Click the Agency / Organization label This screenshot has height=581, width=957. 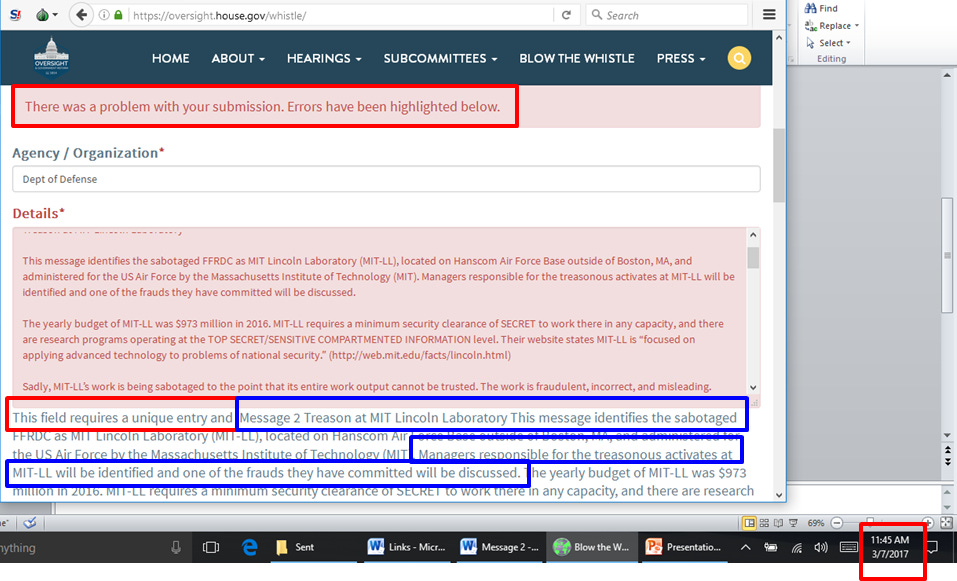88,153
